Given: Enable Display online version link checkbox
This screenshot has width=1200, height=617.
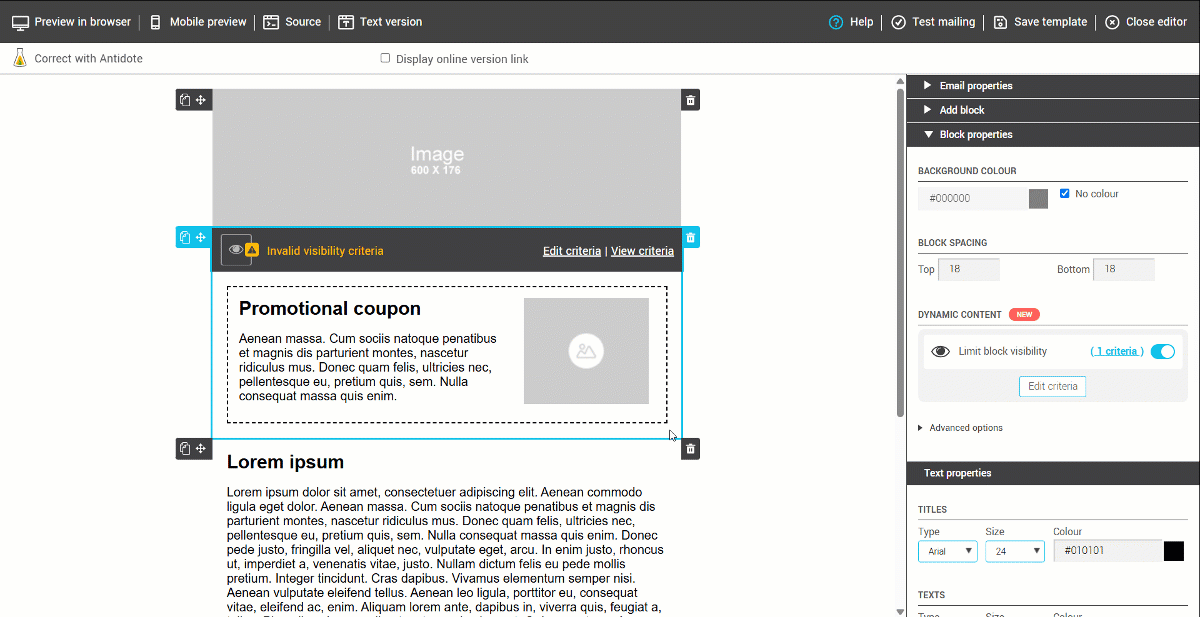Looking at the screenshot, I should pos(385,58).
